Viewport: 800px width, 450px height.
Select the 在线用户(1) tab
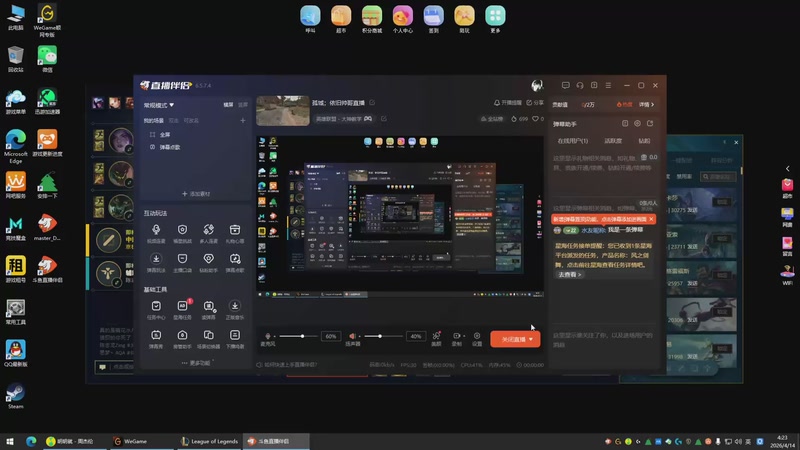572,141
